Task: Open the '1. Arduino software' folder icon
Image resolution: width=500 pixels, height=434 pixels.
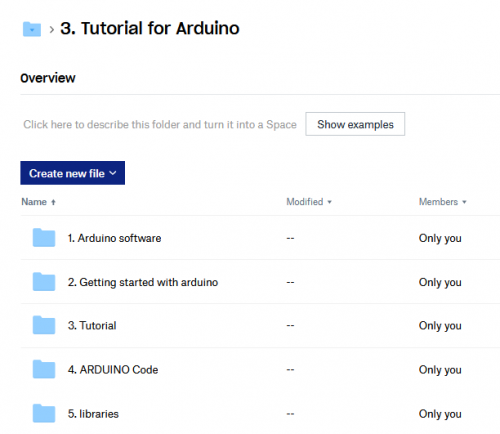Action: pos(44,238)
